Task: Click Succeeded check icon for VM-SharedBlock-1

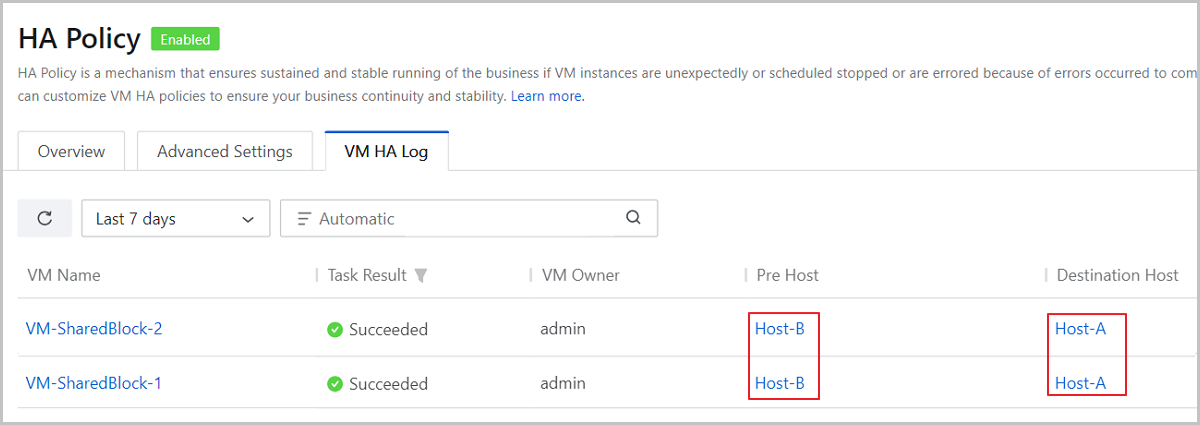Action: point(335,383)
